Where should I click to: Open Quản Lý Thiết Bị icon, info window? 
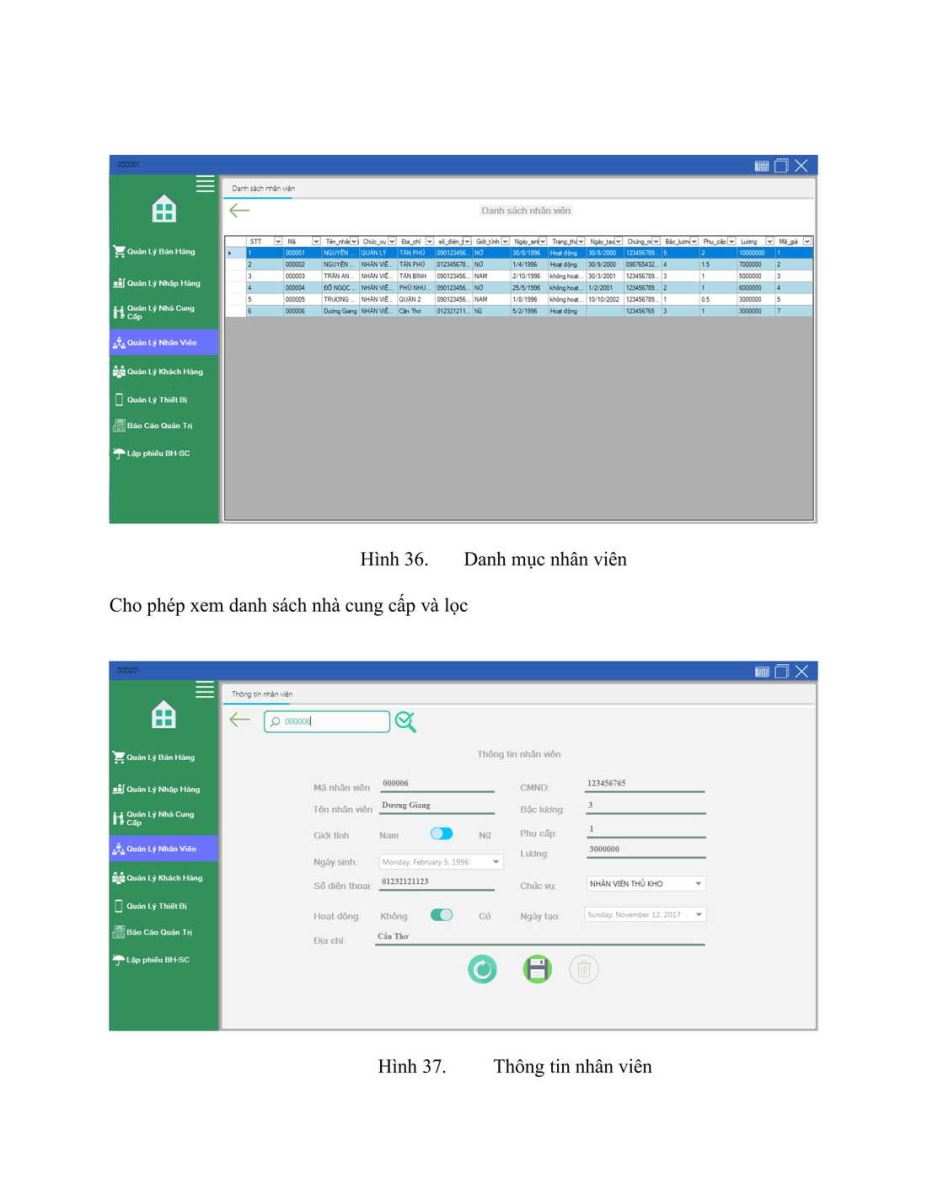tap(118, 906)
